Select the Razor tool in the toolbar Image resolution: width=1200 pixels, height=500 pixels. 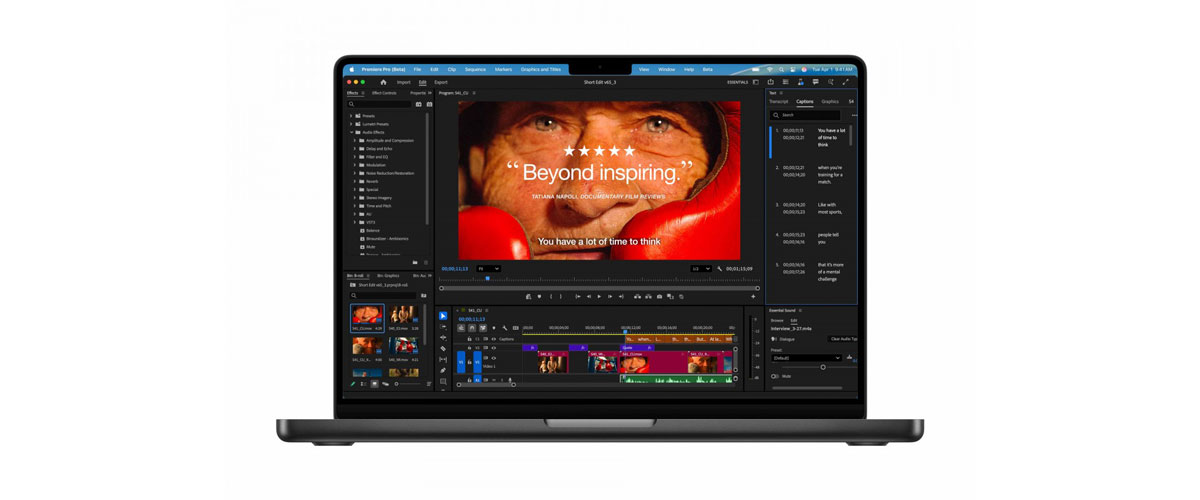(443, 348)
